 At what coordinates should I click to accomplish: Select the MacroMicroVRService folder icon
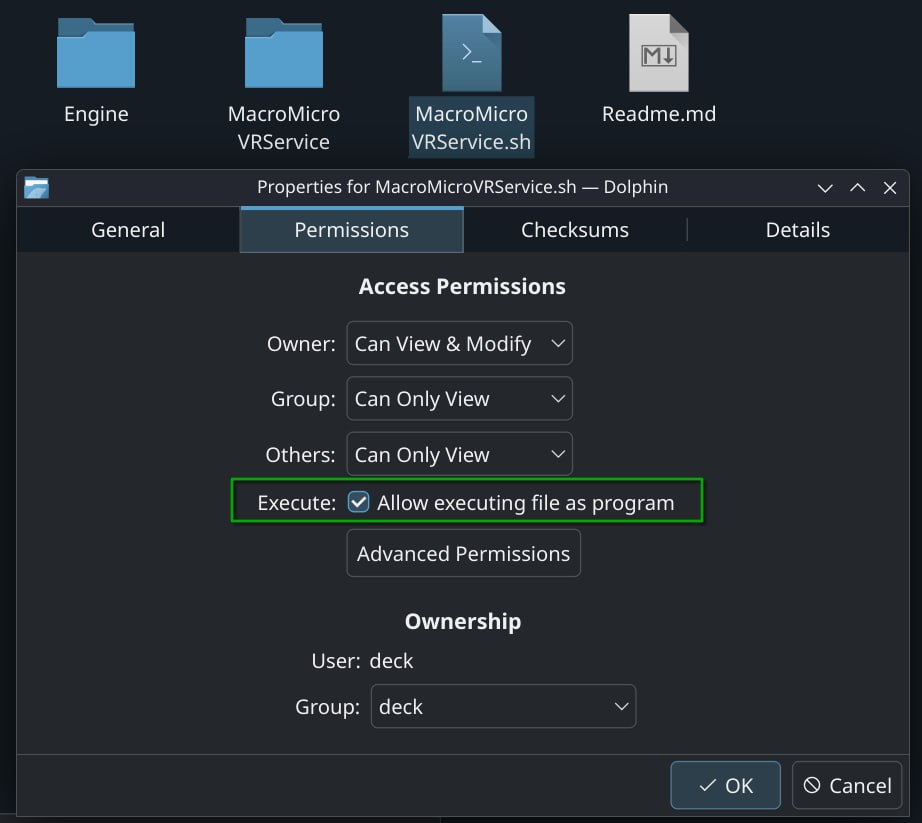pos(284,53)
